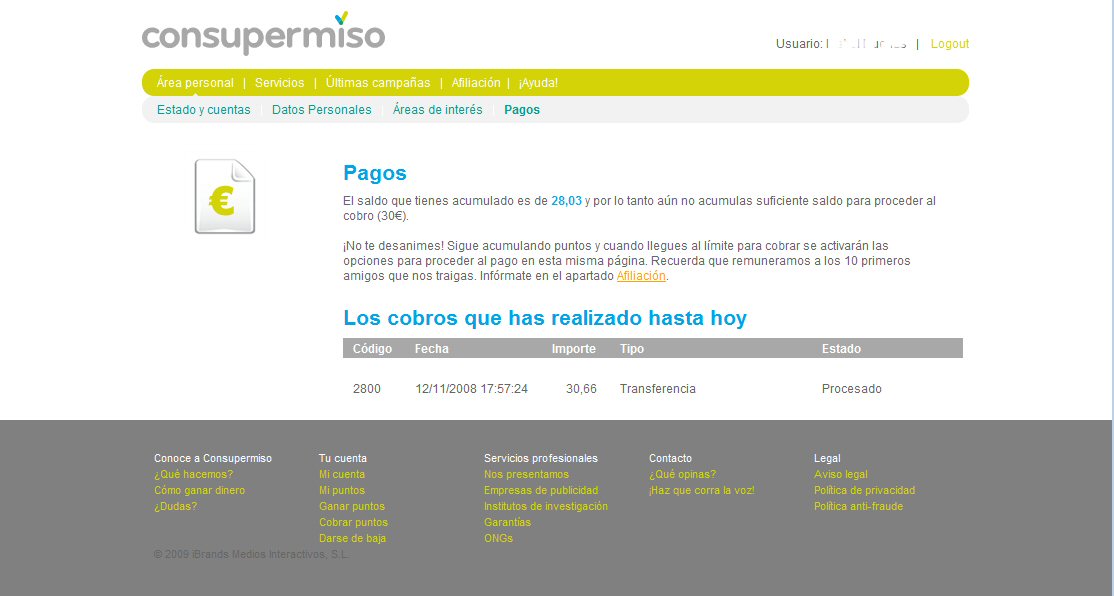Open the ¿Qué hacemos? footer link
Image resolution: width=1114 pixels, height=596 pixels.
pyautogui.click(x=193, y=475)
